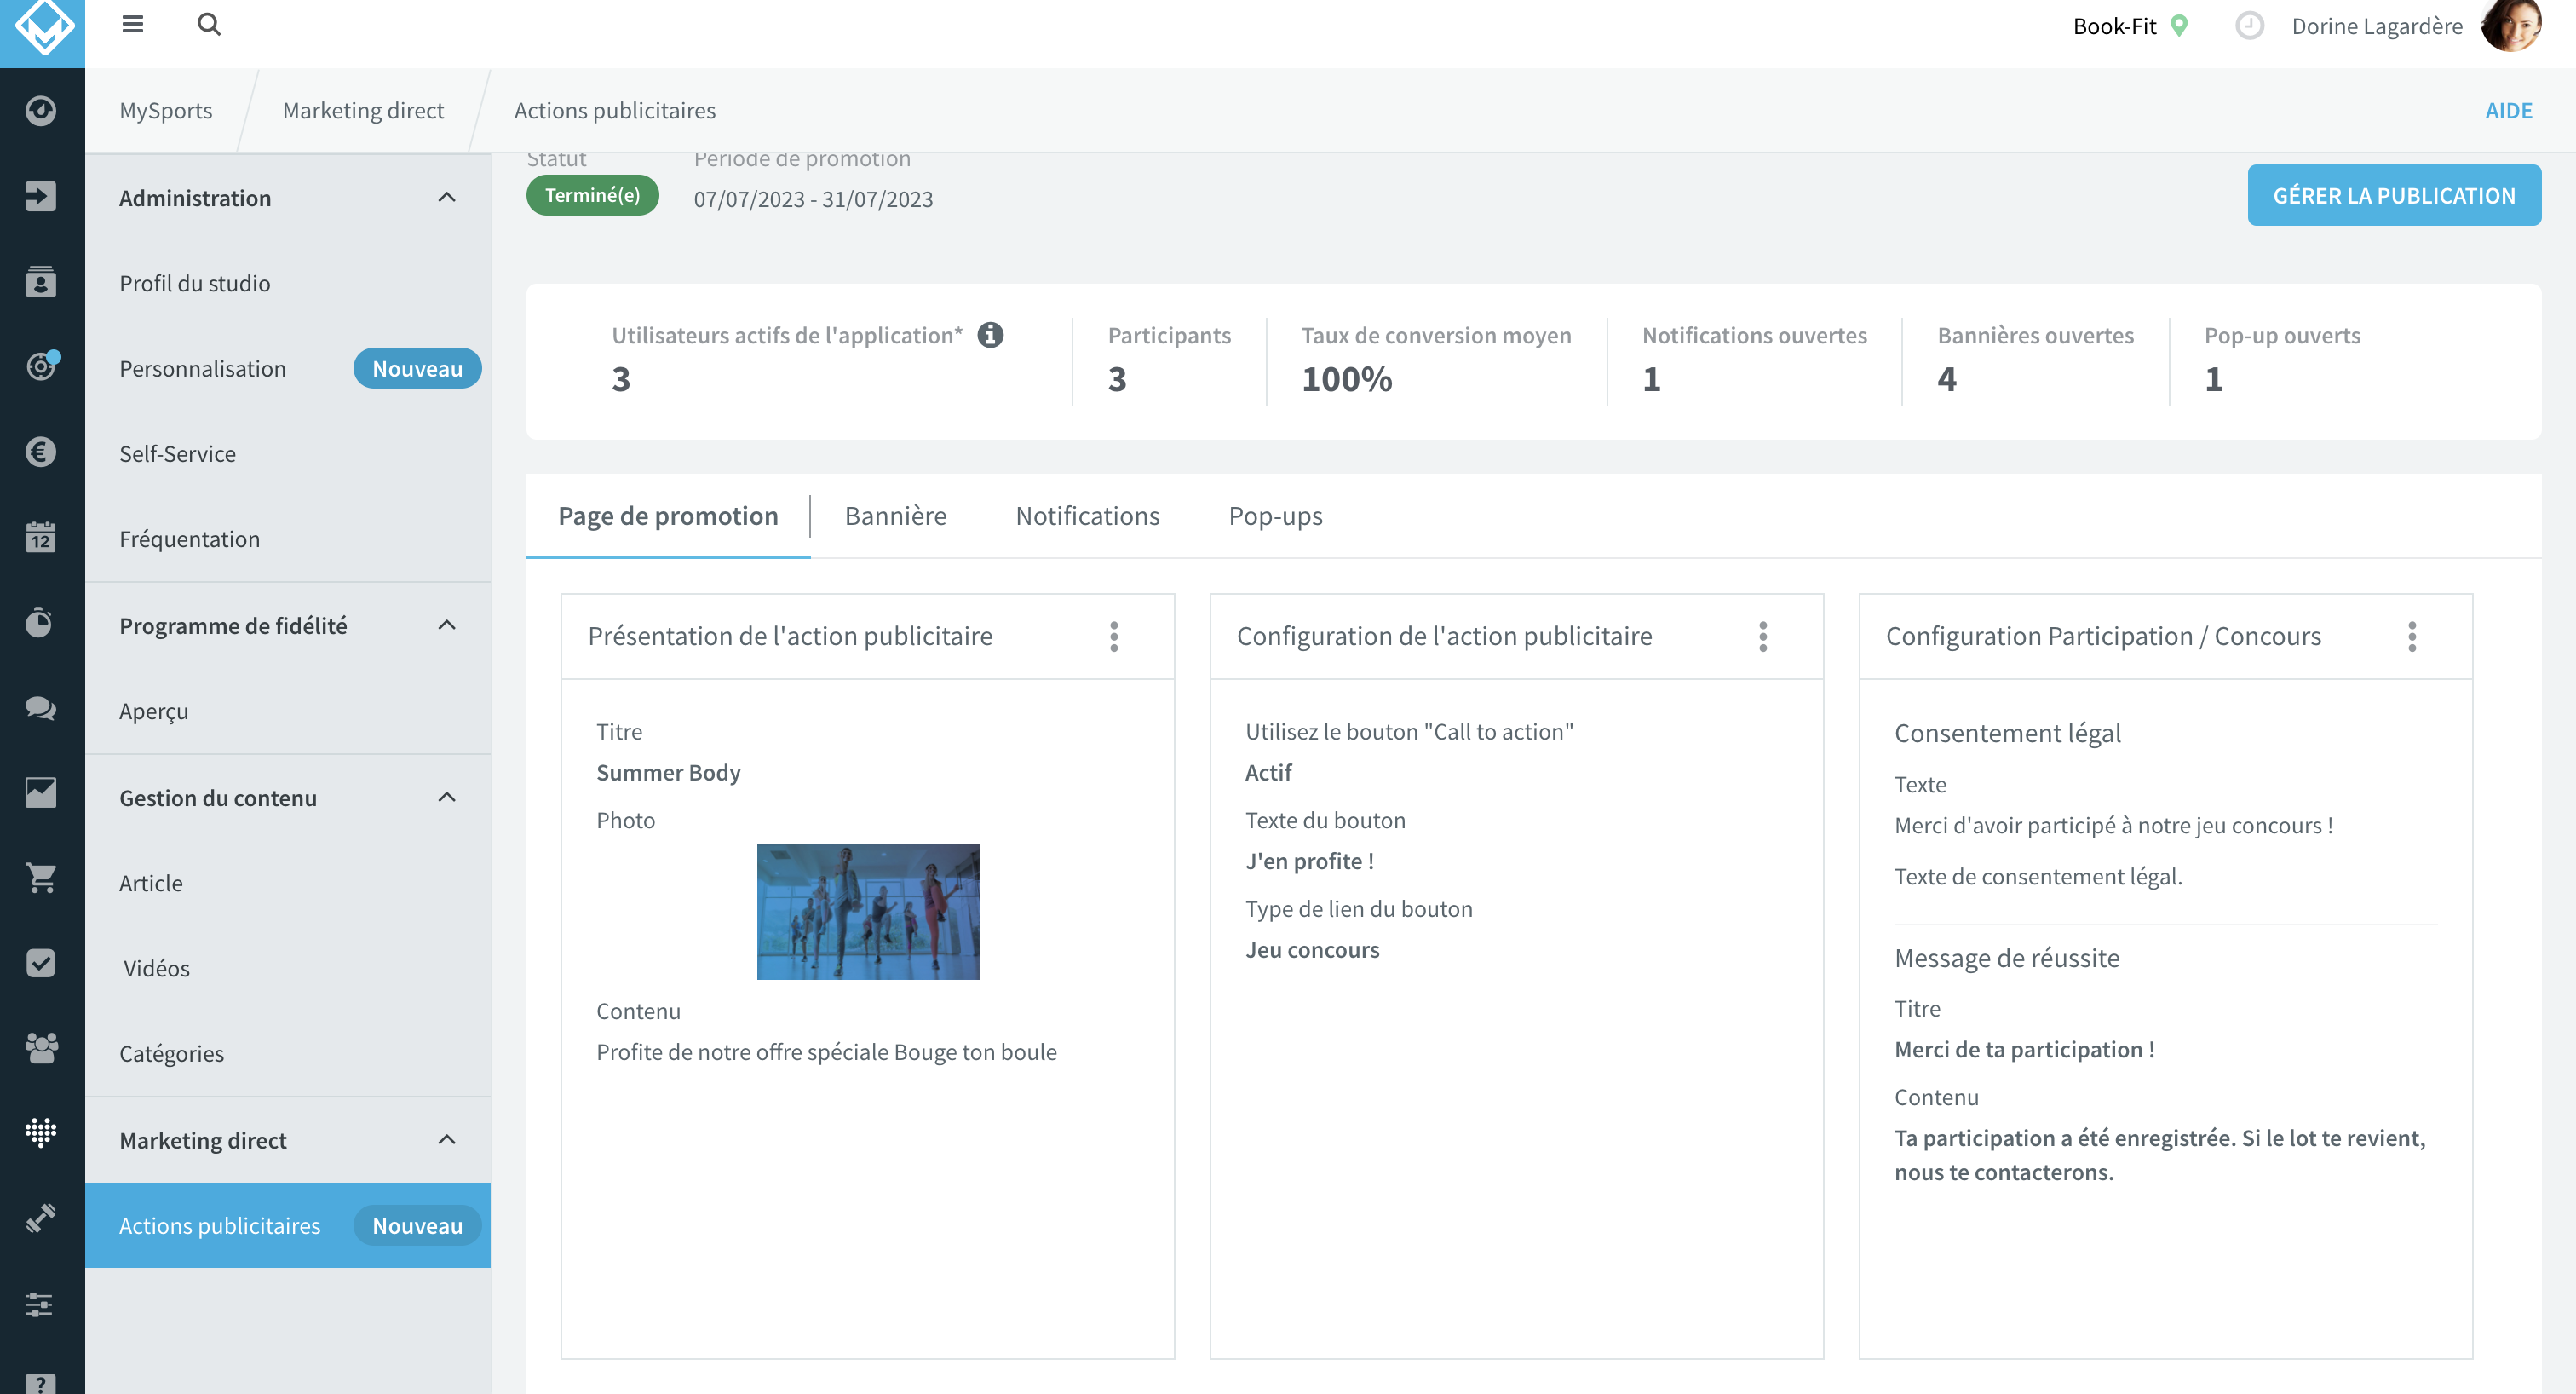Viewport: 2576px width, 1394px height.
Task: Open the dumbbell sidebar icon
Action: click(40, 1218)
